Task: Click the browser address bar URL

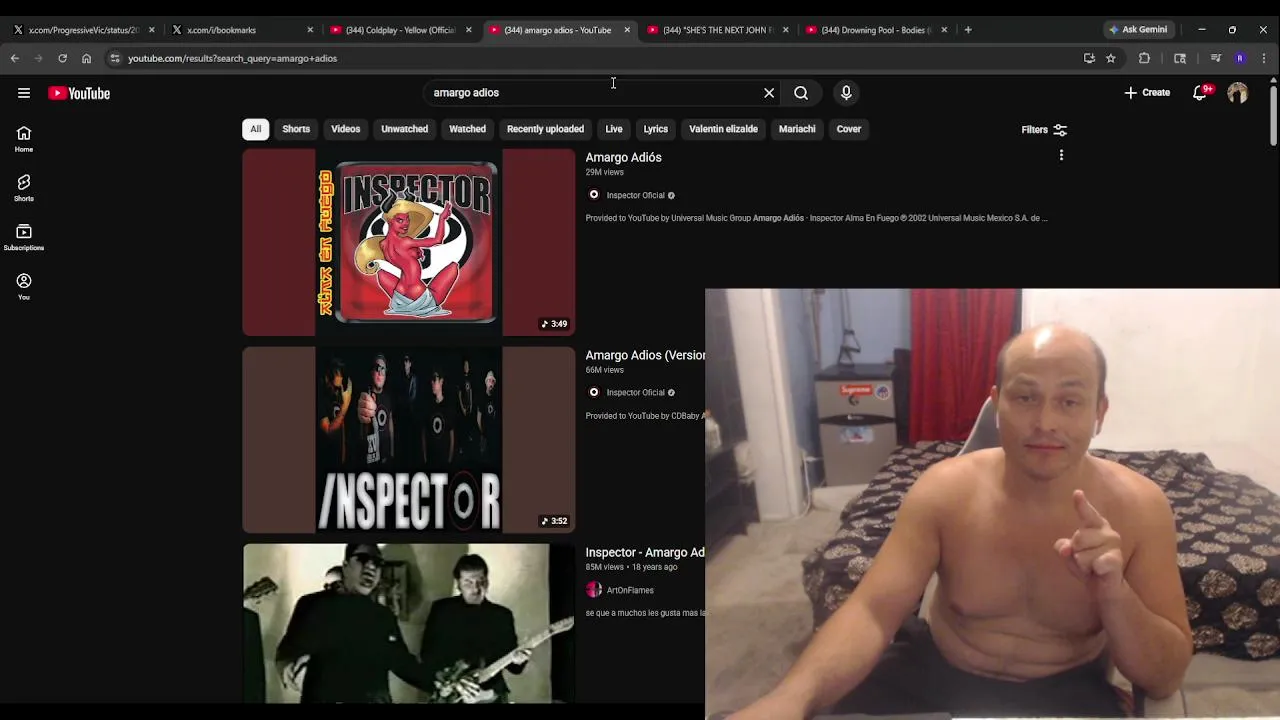Action: (232, 58)
